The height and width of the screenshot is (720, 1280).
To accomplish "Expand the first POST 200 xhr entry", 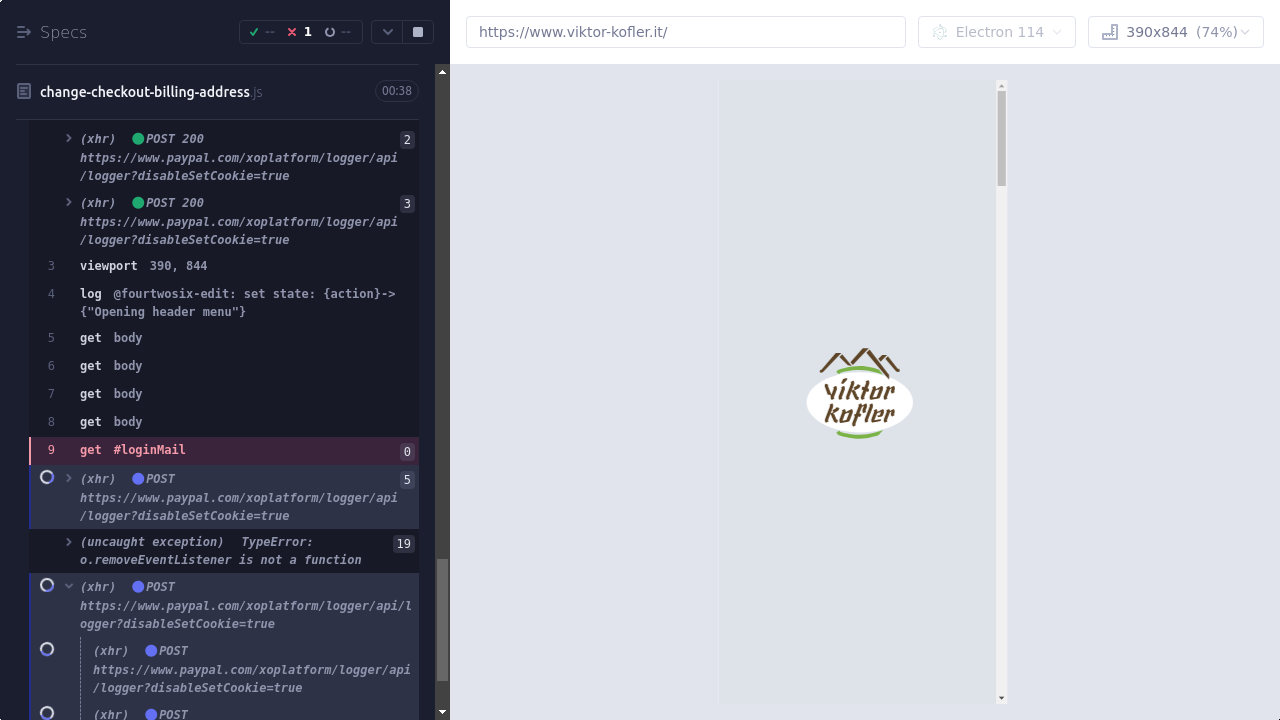I will tap(69, 139).
